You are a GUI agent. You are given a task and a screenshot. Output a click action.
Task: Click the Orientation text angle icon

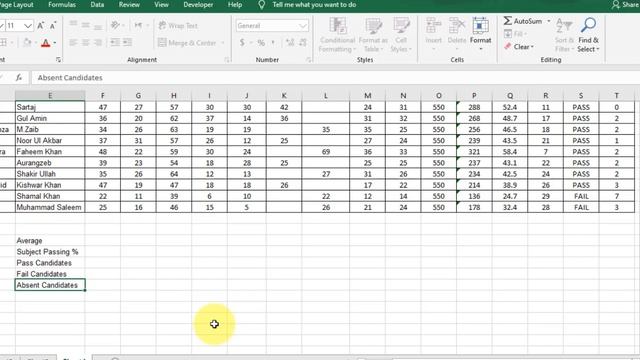(x=116, y=25)
